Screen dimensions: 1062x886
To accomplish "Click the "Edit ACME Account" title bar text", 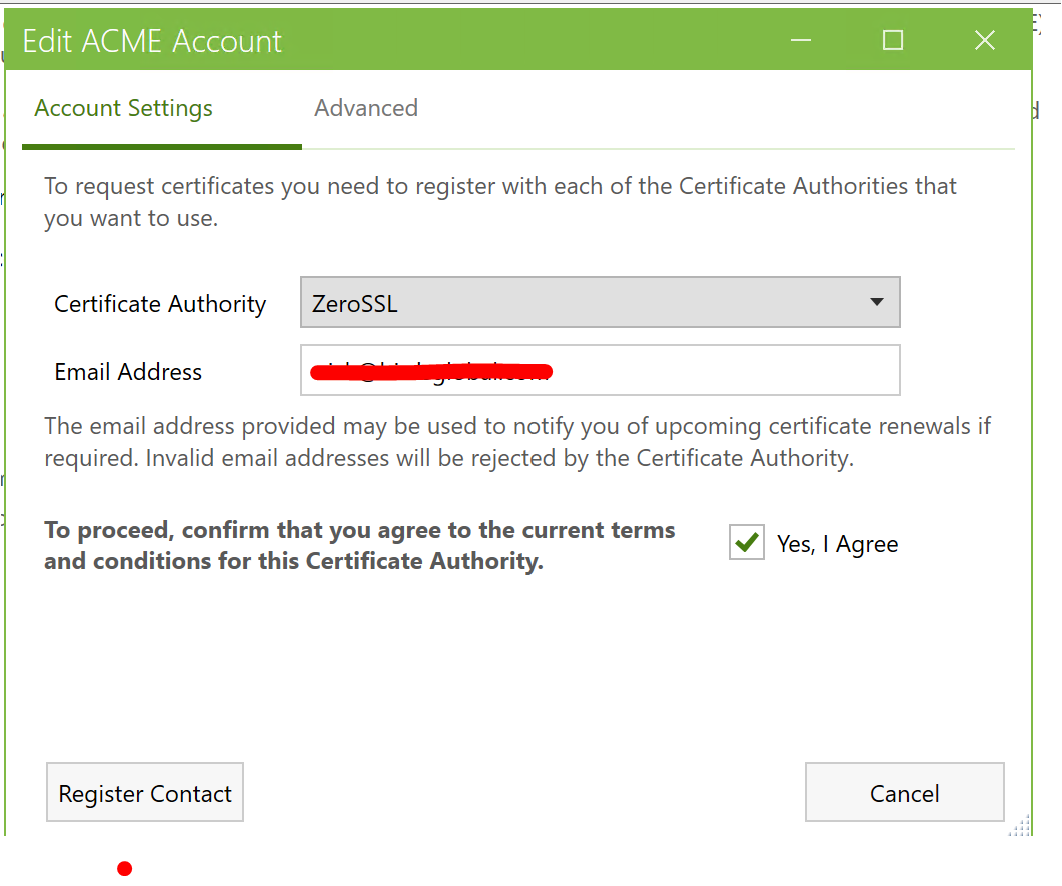I will pyautogui.click(x=152, y=41).
